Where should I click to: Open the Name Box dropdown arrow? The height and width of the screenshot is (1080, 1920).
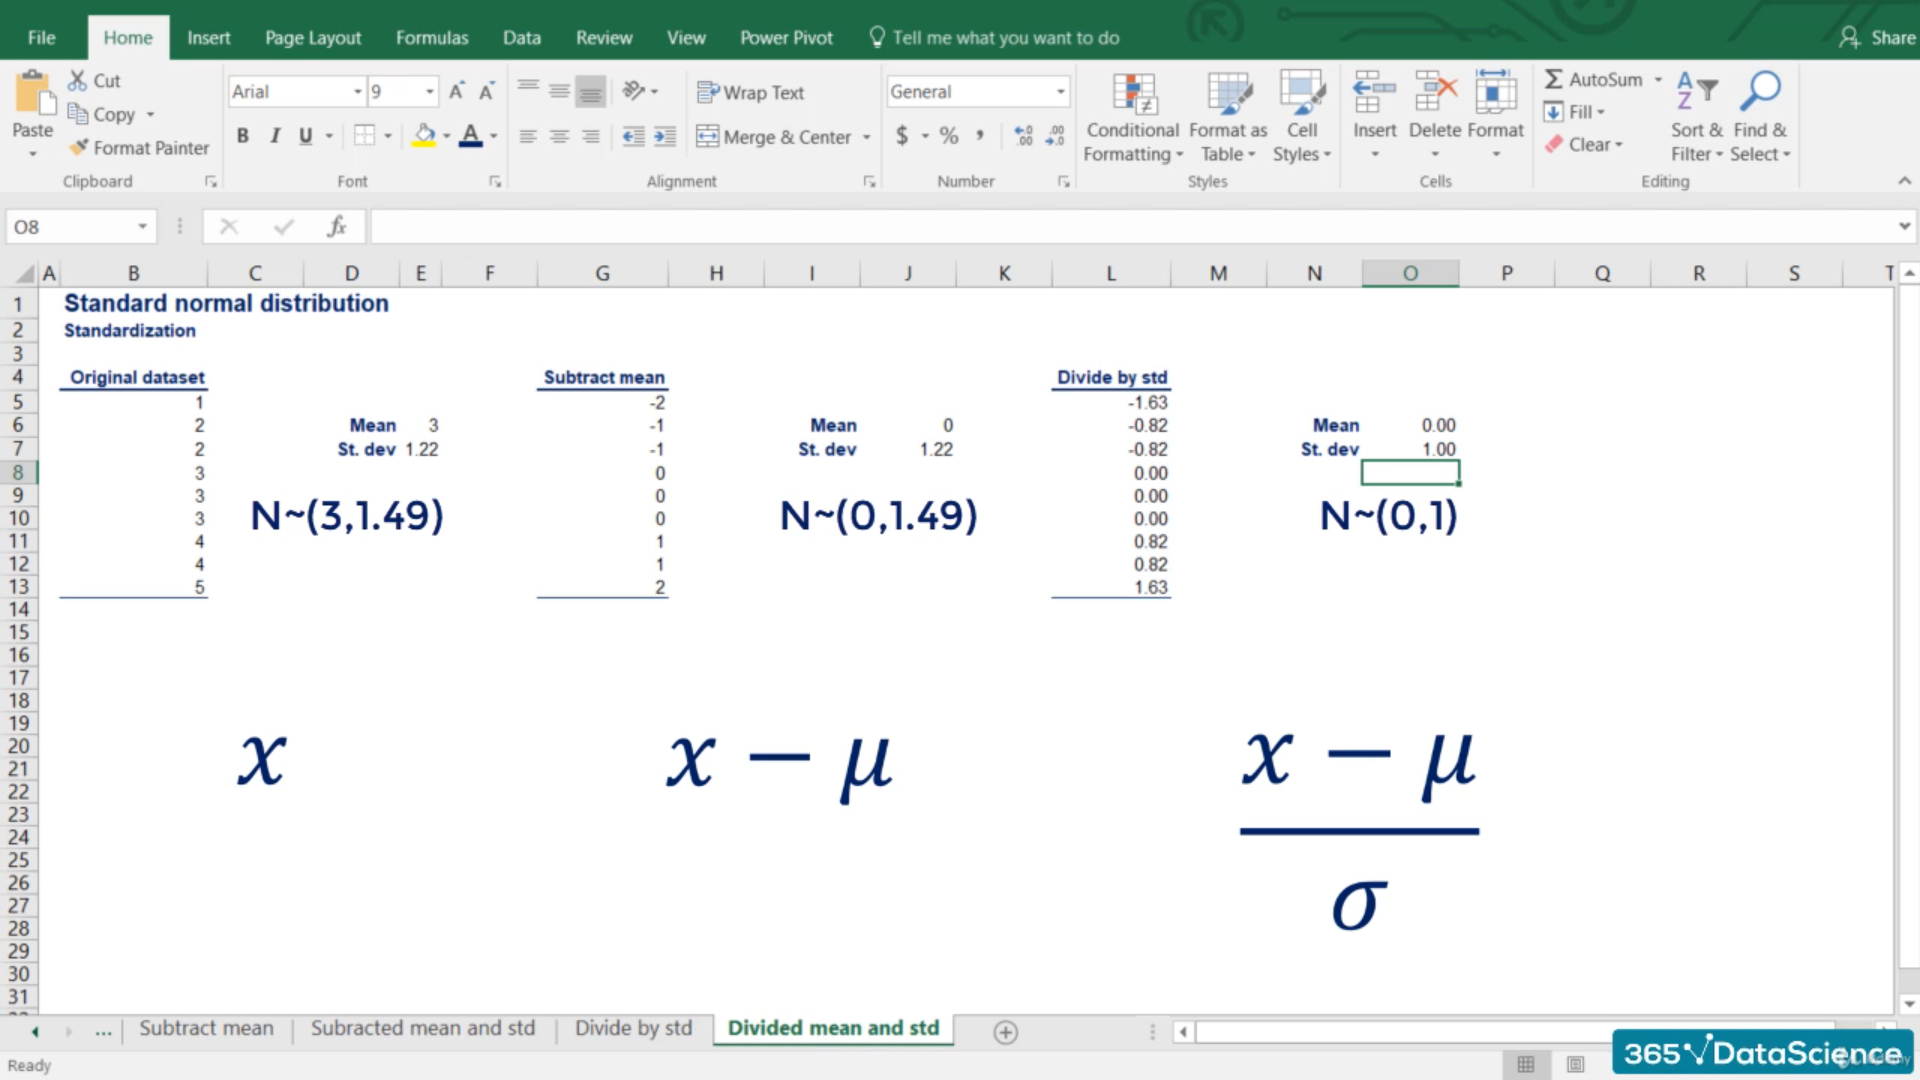142,227
